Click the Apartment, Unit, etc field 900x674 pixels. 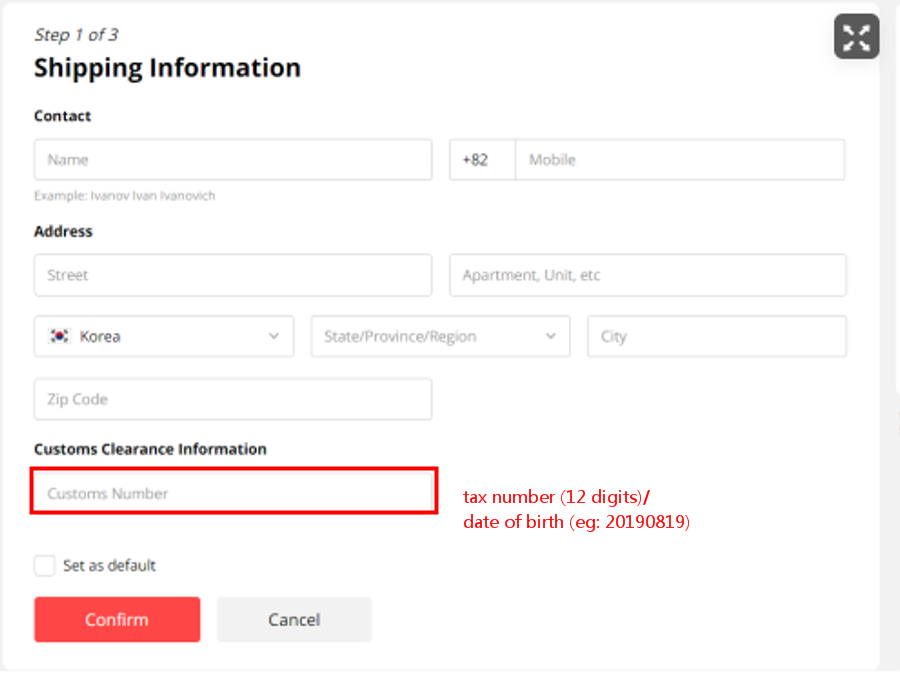coord(647,275)
